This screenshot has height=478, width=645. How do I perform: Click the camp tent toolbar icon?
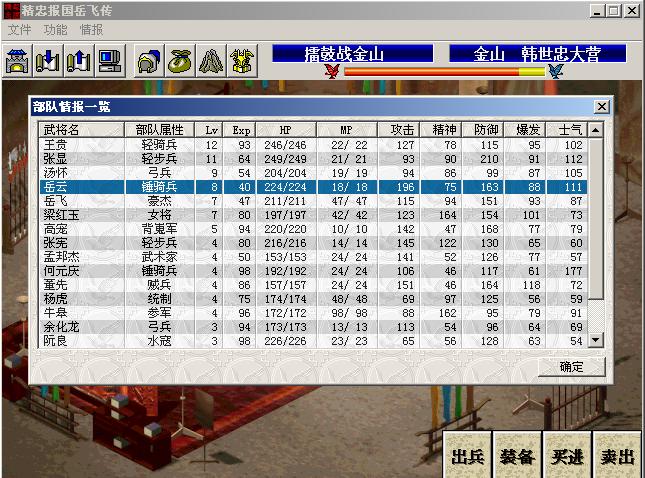point(211,61)
